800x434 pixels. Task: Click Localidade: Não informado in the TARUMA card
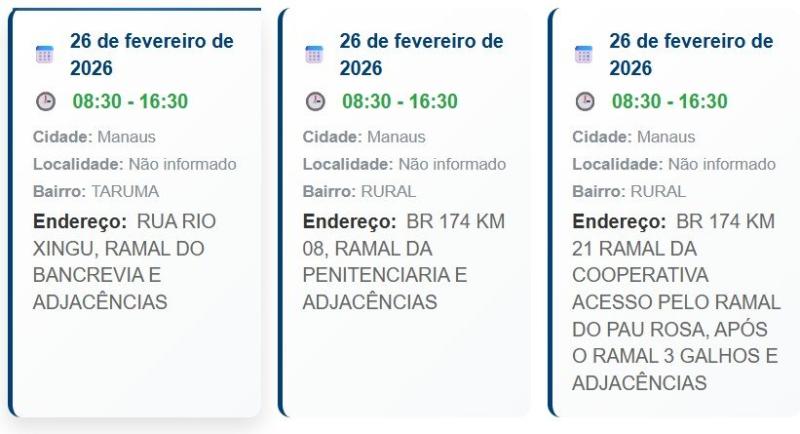pos(135,164)
